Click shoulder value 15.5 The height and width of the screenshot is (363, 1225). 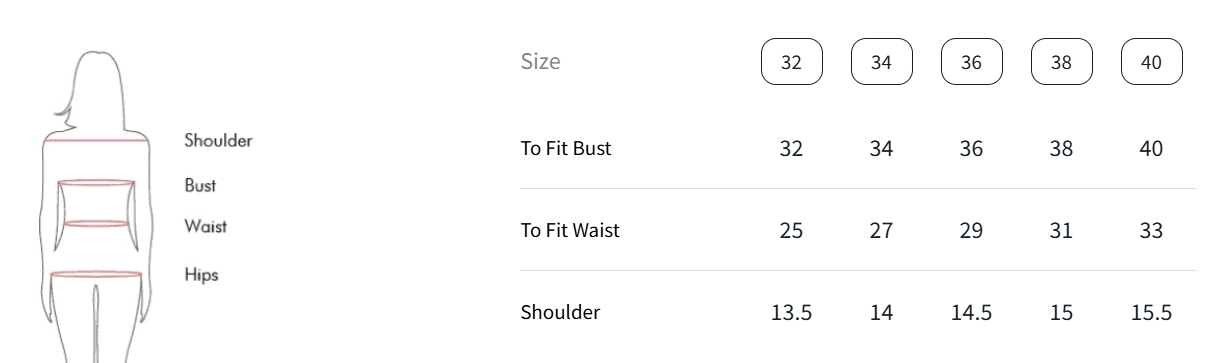1151,312
